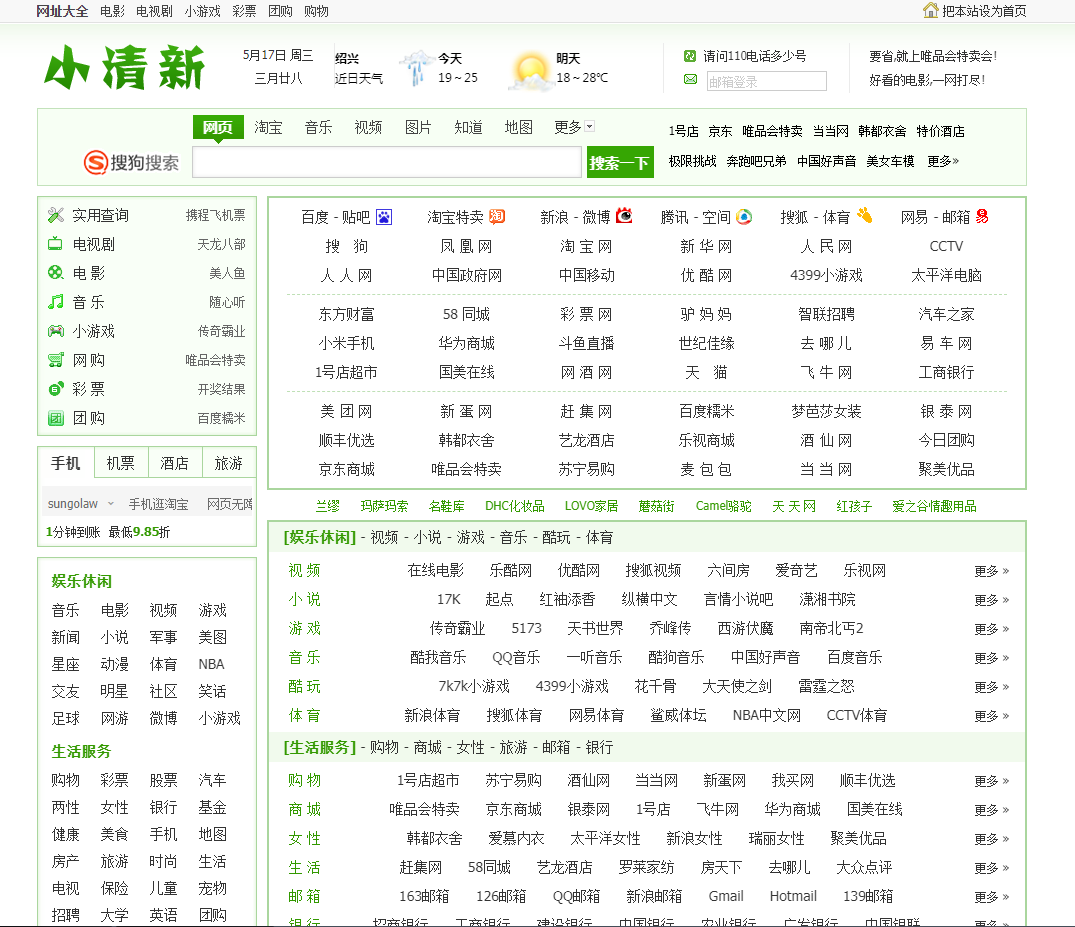Click the Baidu paw icon beside 百度-贴吧

384,217
